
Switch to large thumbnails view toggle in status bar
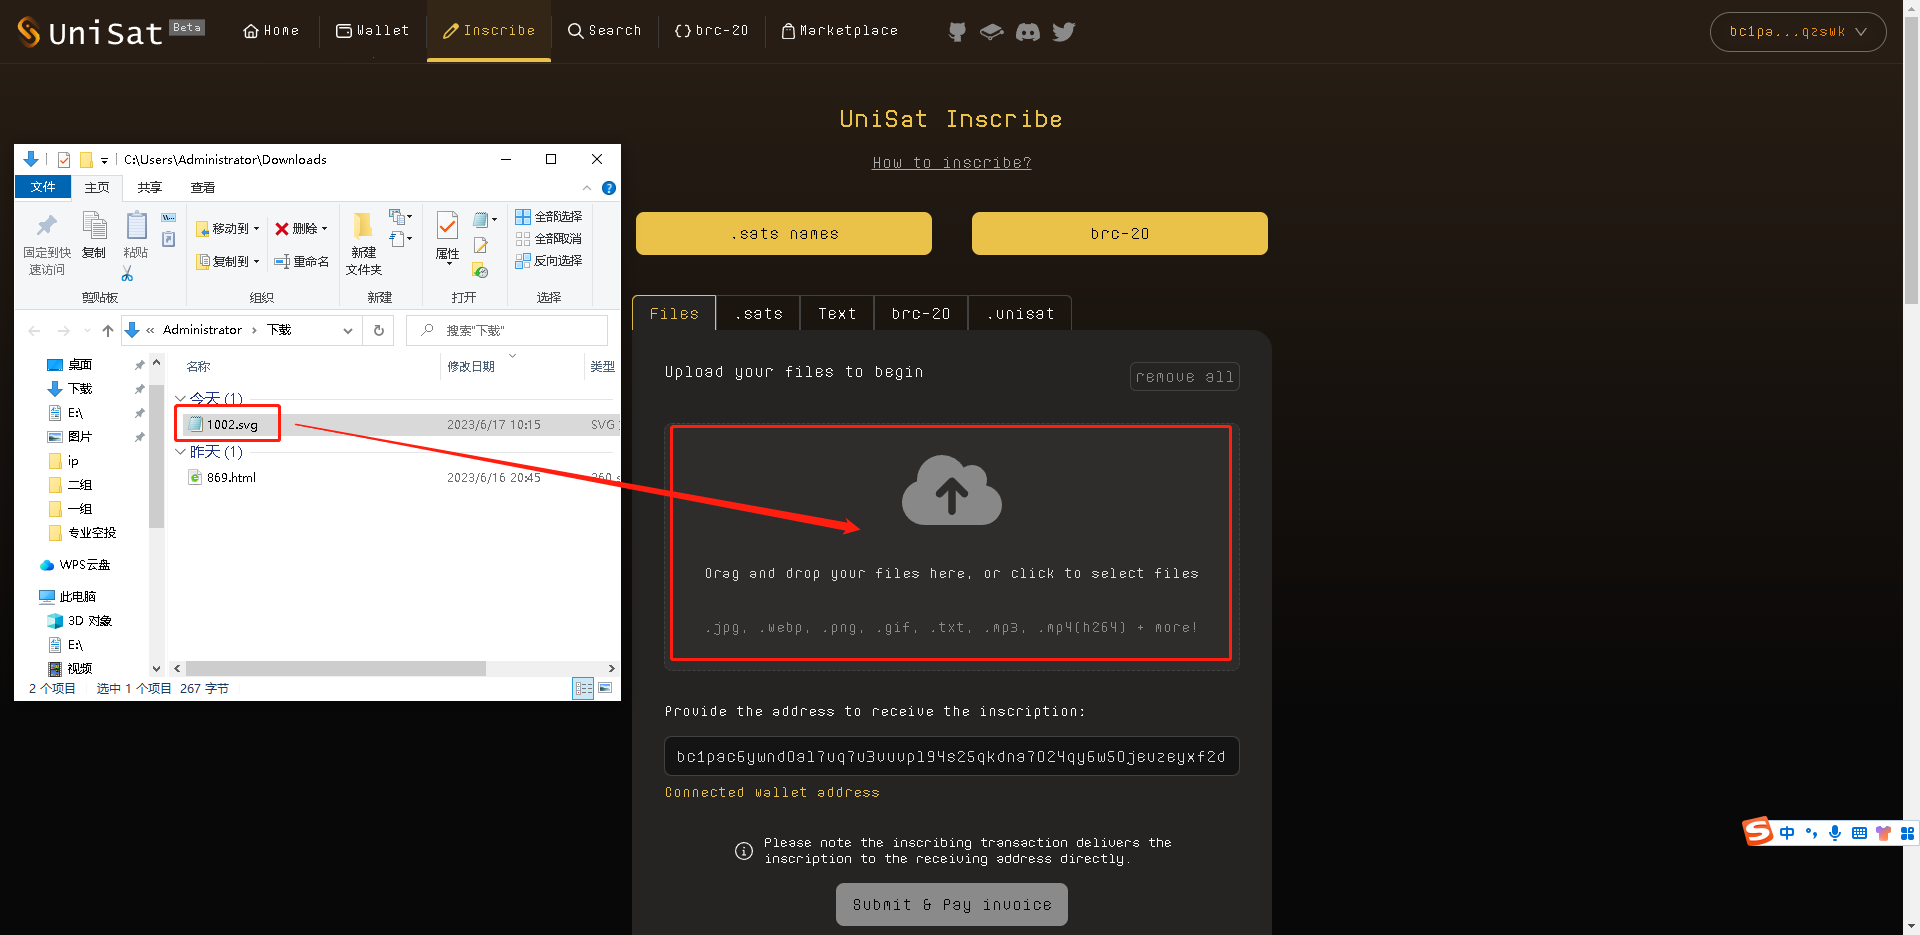click(x=605, y=688)
